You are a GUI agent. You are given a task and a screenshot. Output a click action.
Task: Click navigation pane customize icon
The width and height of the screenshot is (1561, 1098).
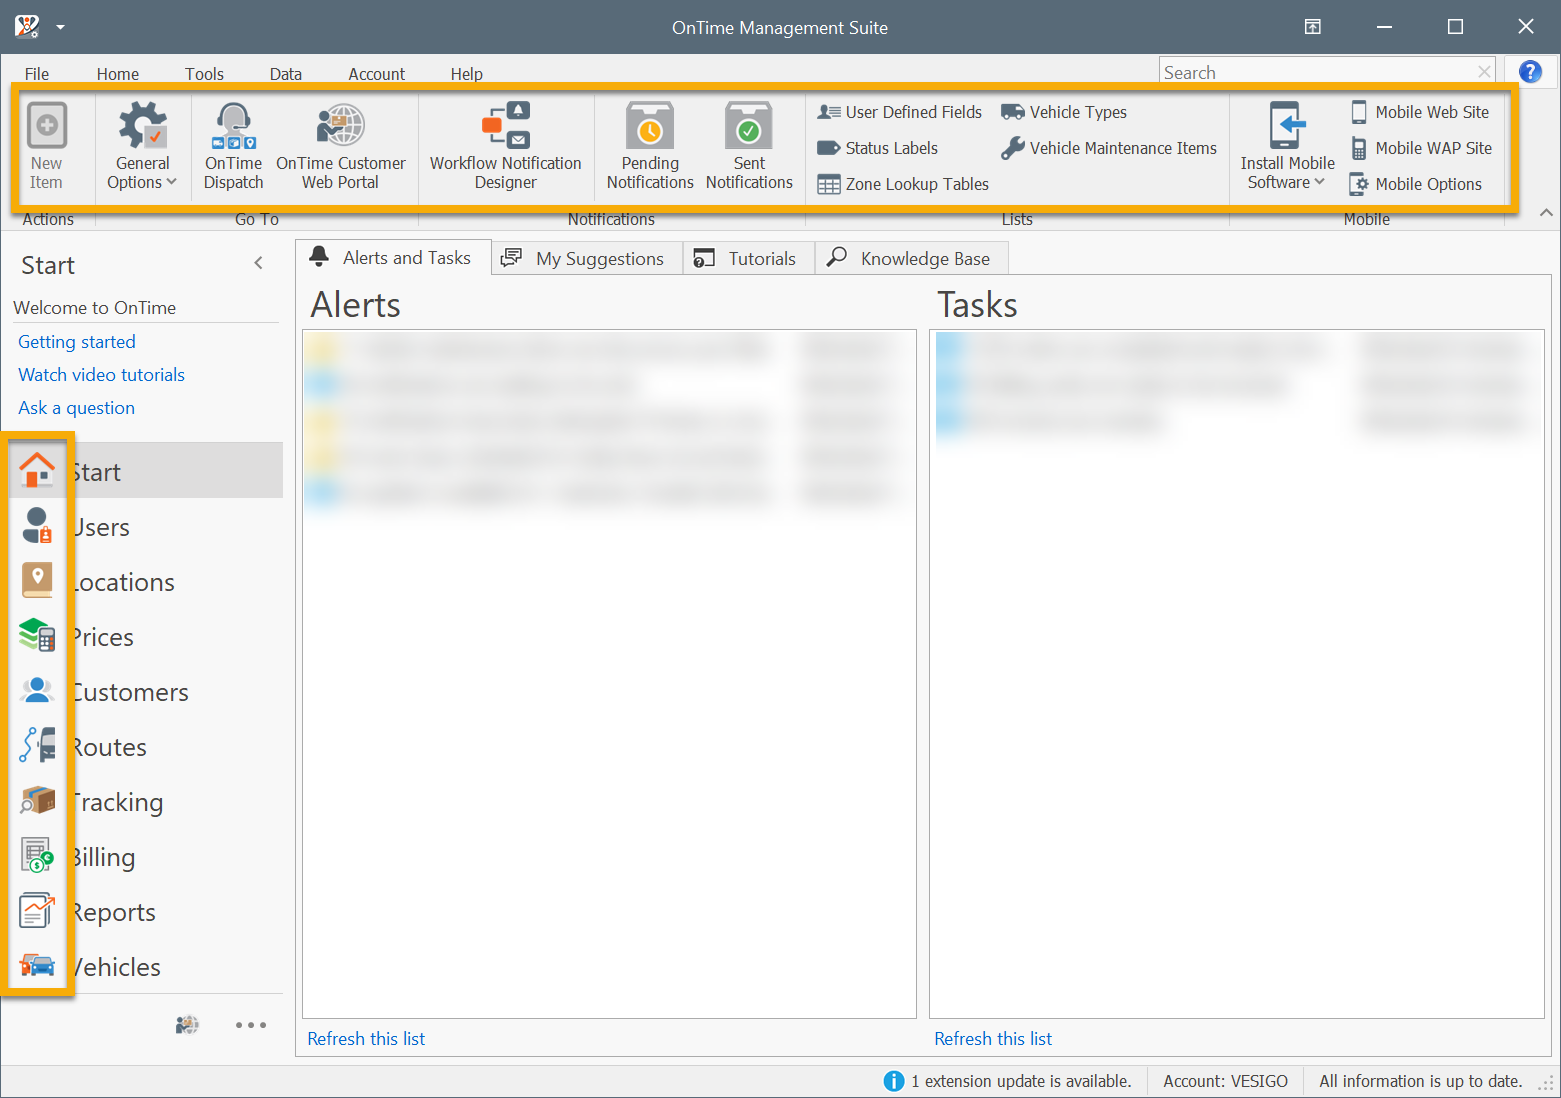pos(187,1024)
